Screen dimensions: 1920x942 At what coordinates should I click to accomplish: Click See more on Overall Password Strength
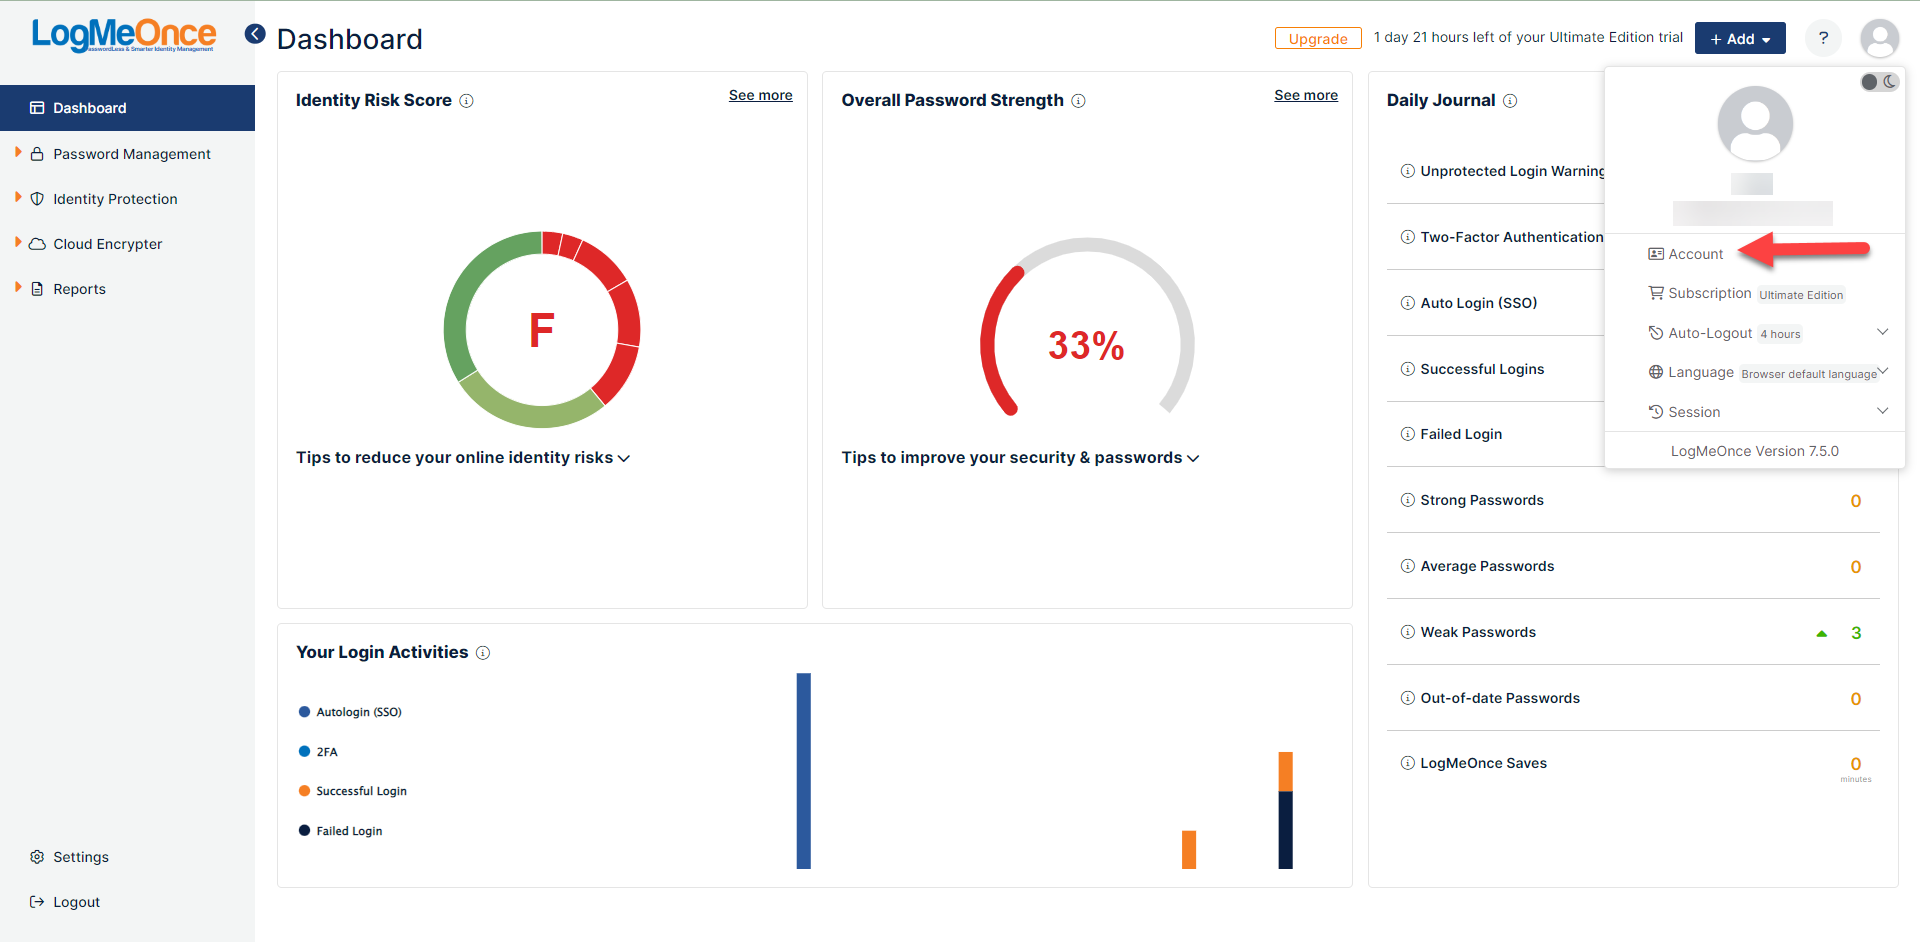(1306, 95)
